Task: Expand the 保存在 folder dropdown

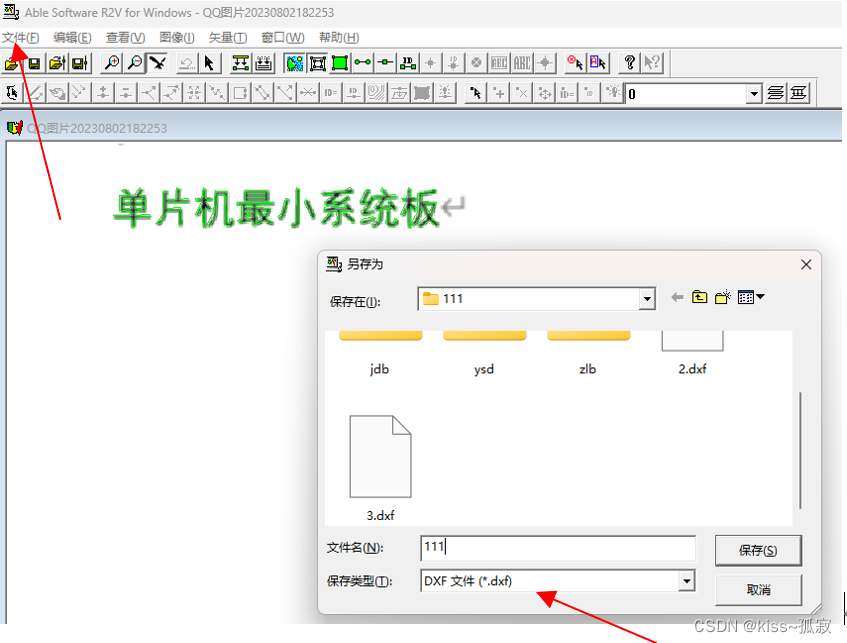Action: pyautogui.click(x=647, y=299)
